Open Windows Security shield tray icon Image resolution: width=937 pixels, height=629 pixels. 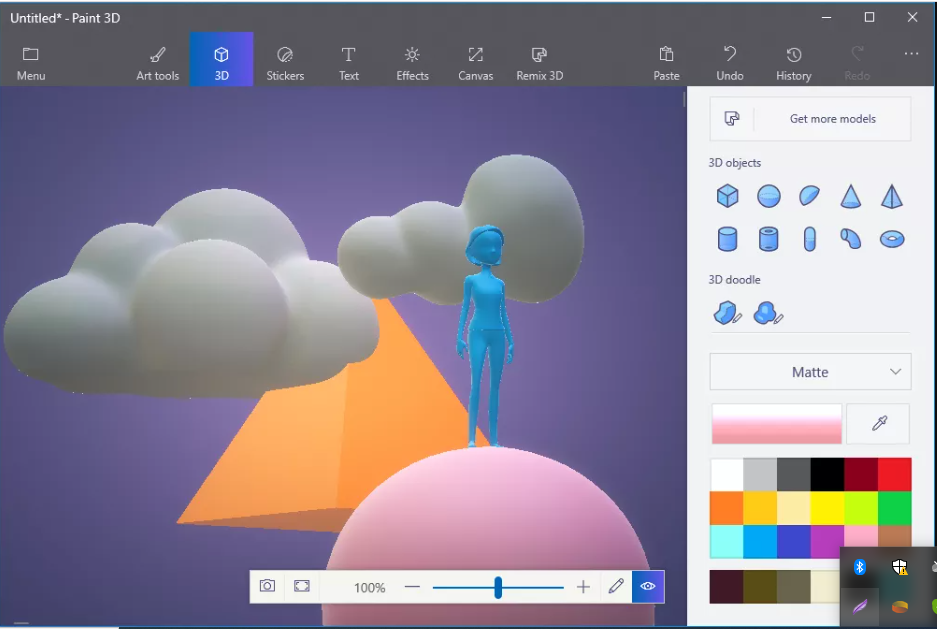click(899, 567)
